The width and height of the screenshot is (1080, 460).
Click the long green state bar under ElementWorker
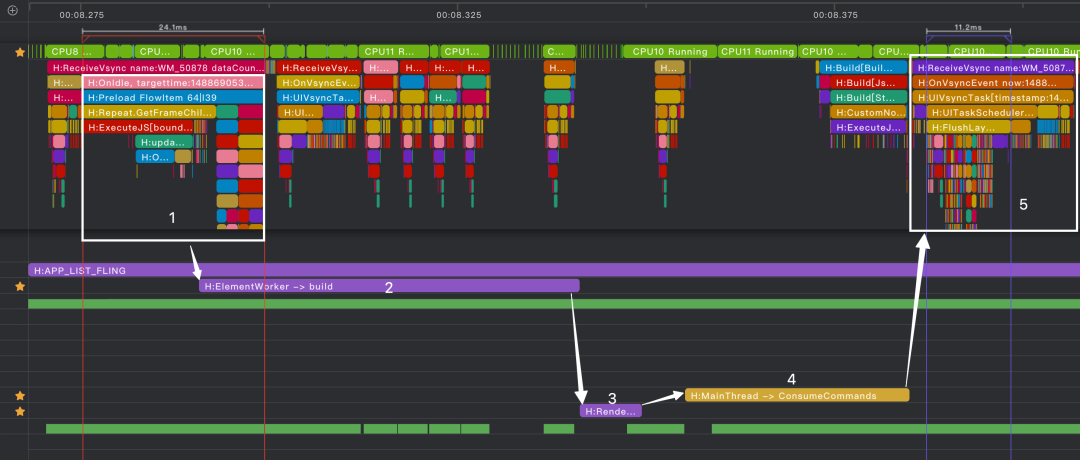pos(554,304)
